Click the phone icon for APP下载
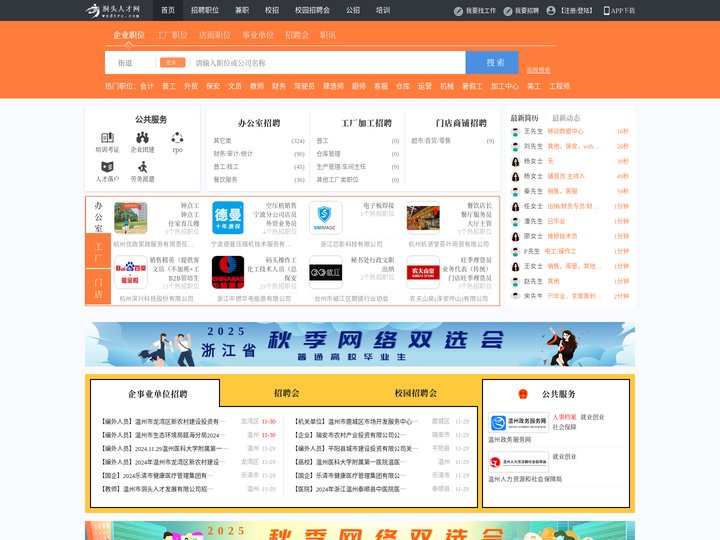720x540 pixels. pos(606,11)
